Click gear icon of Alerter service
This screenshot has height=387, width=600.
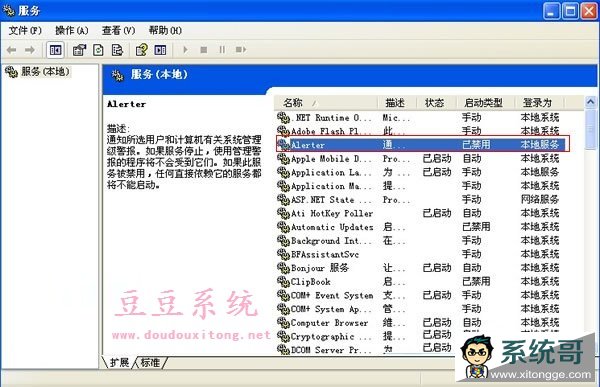click(x=283, y=145)
